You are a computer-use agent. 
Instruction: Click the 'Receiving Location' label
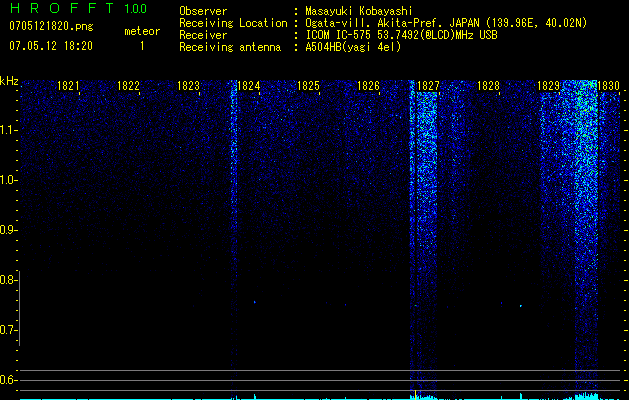coord(233,23)
